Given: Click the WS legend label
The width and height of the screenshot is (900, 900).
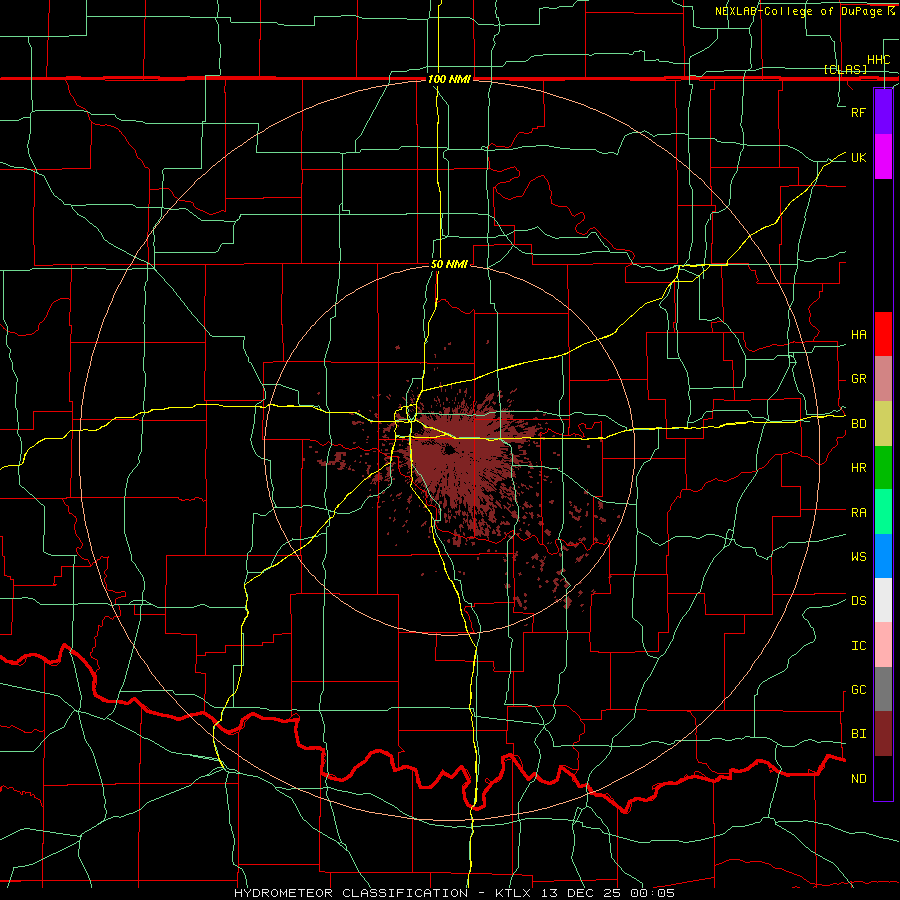Looking at the screenshot, I should coord(858,557).
